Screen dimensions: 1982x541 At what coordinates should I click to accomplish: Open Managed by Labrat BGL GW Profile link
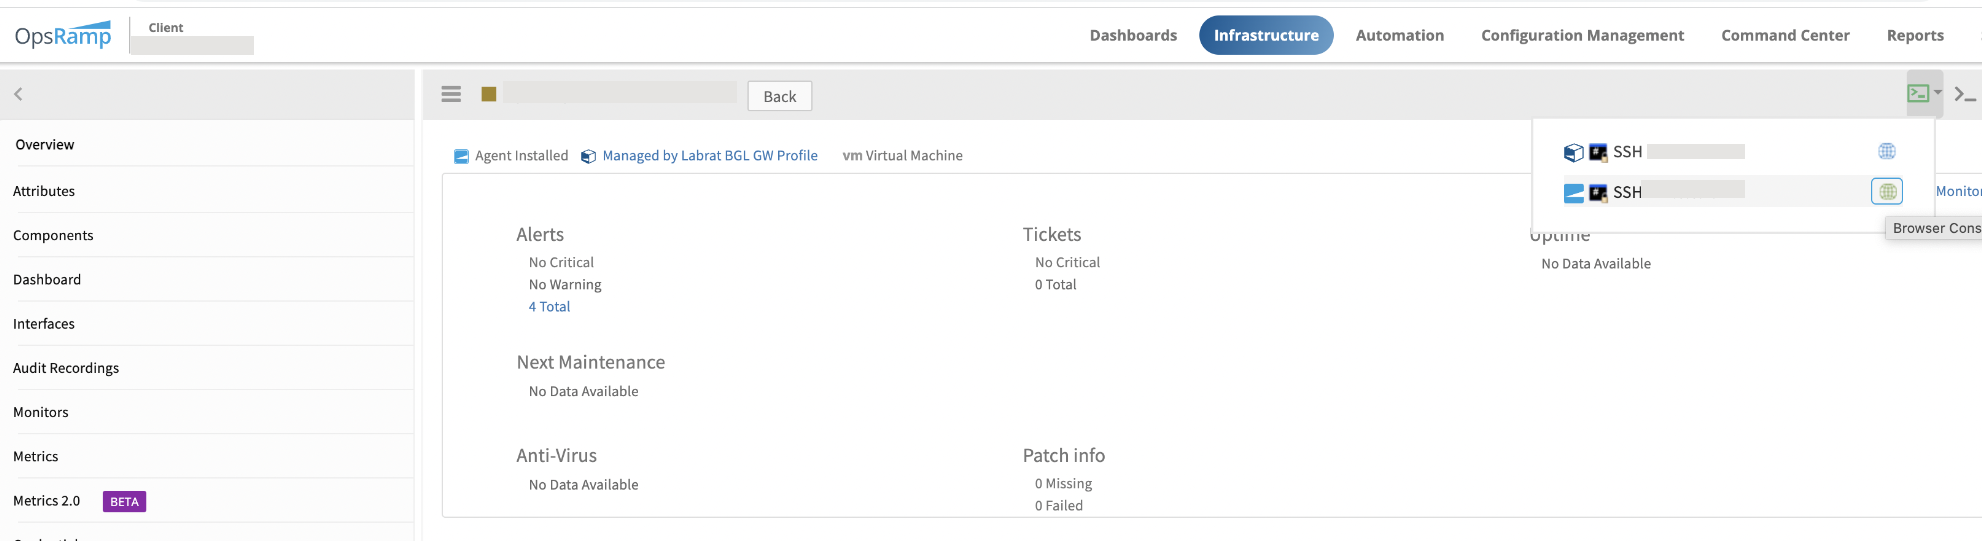pos(710,156)
